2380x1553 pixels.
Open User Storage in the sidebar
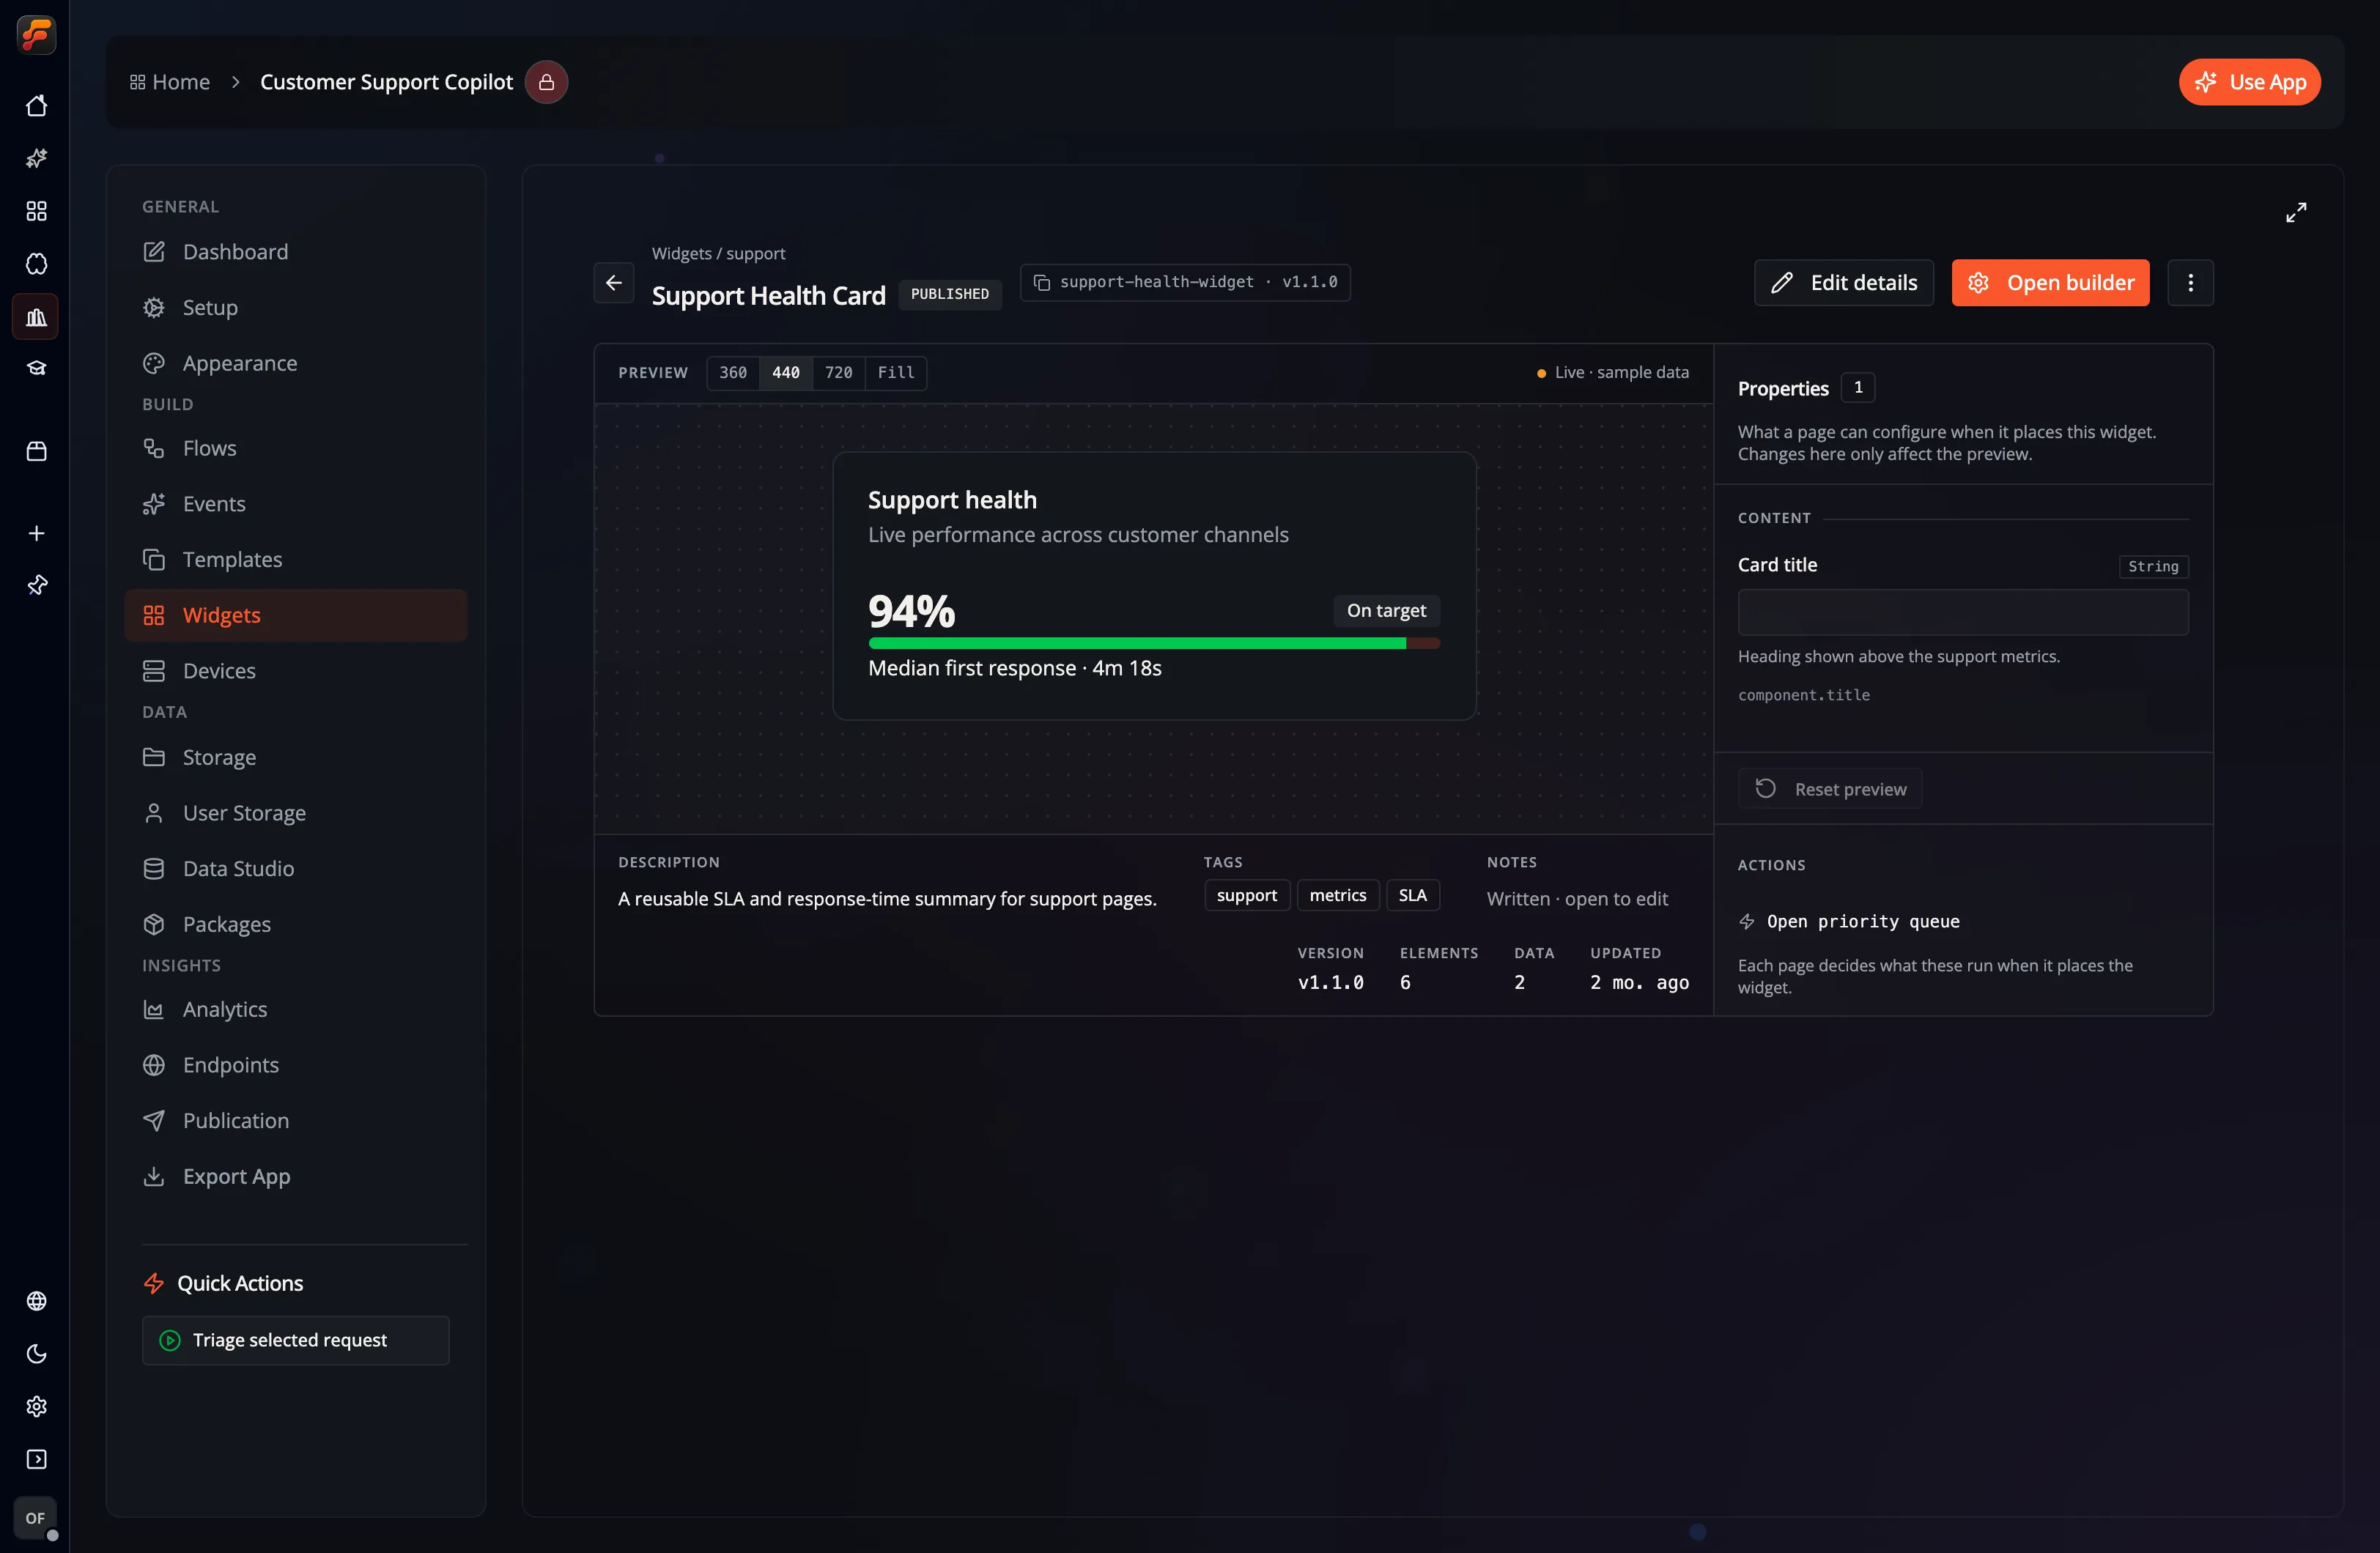(296, 813)
